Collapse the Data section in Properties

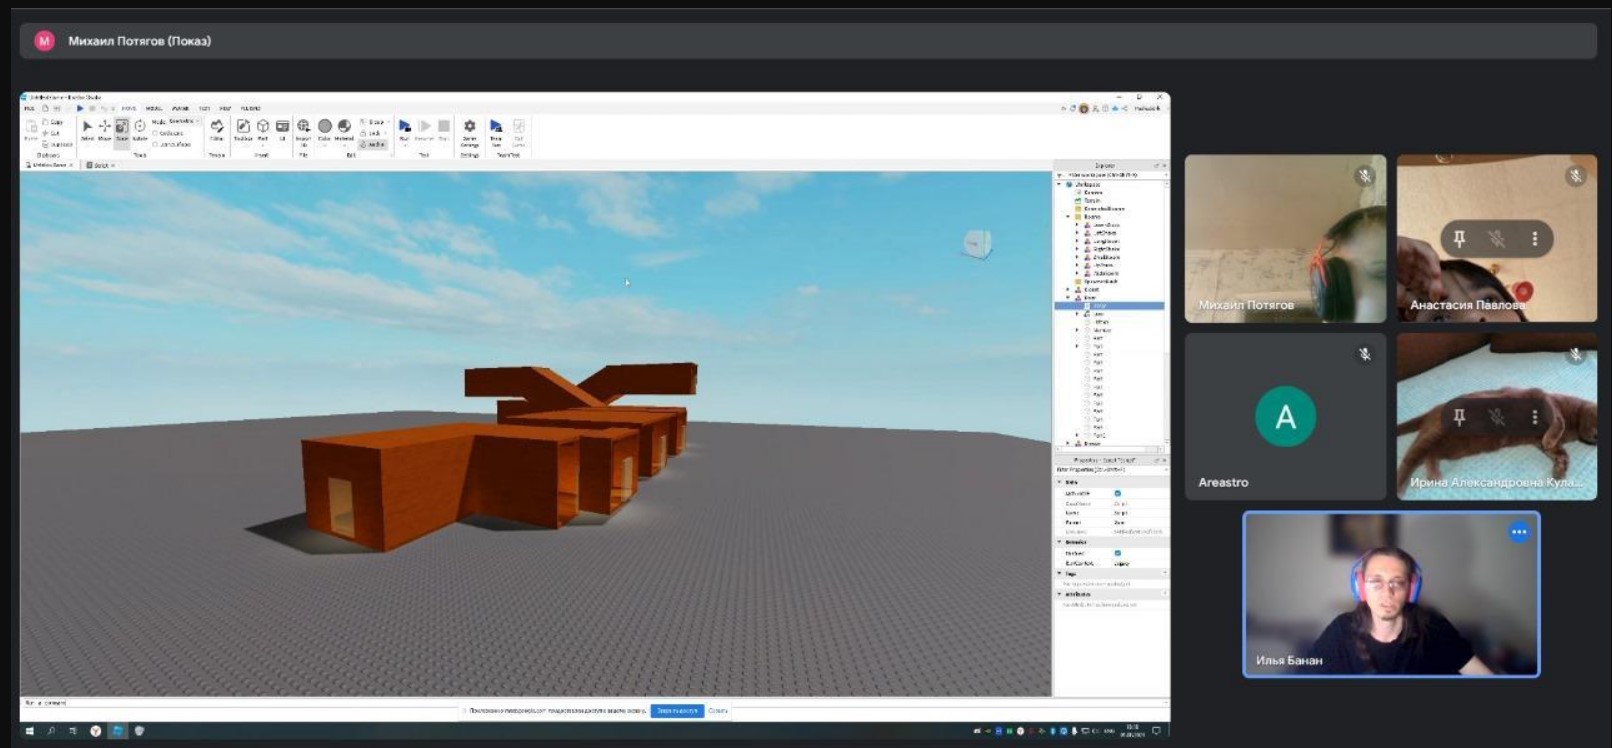pos(1060,482)
